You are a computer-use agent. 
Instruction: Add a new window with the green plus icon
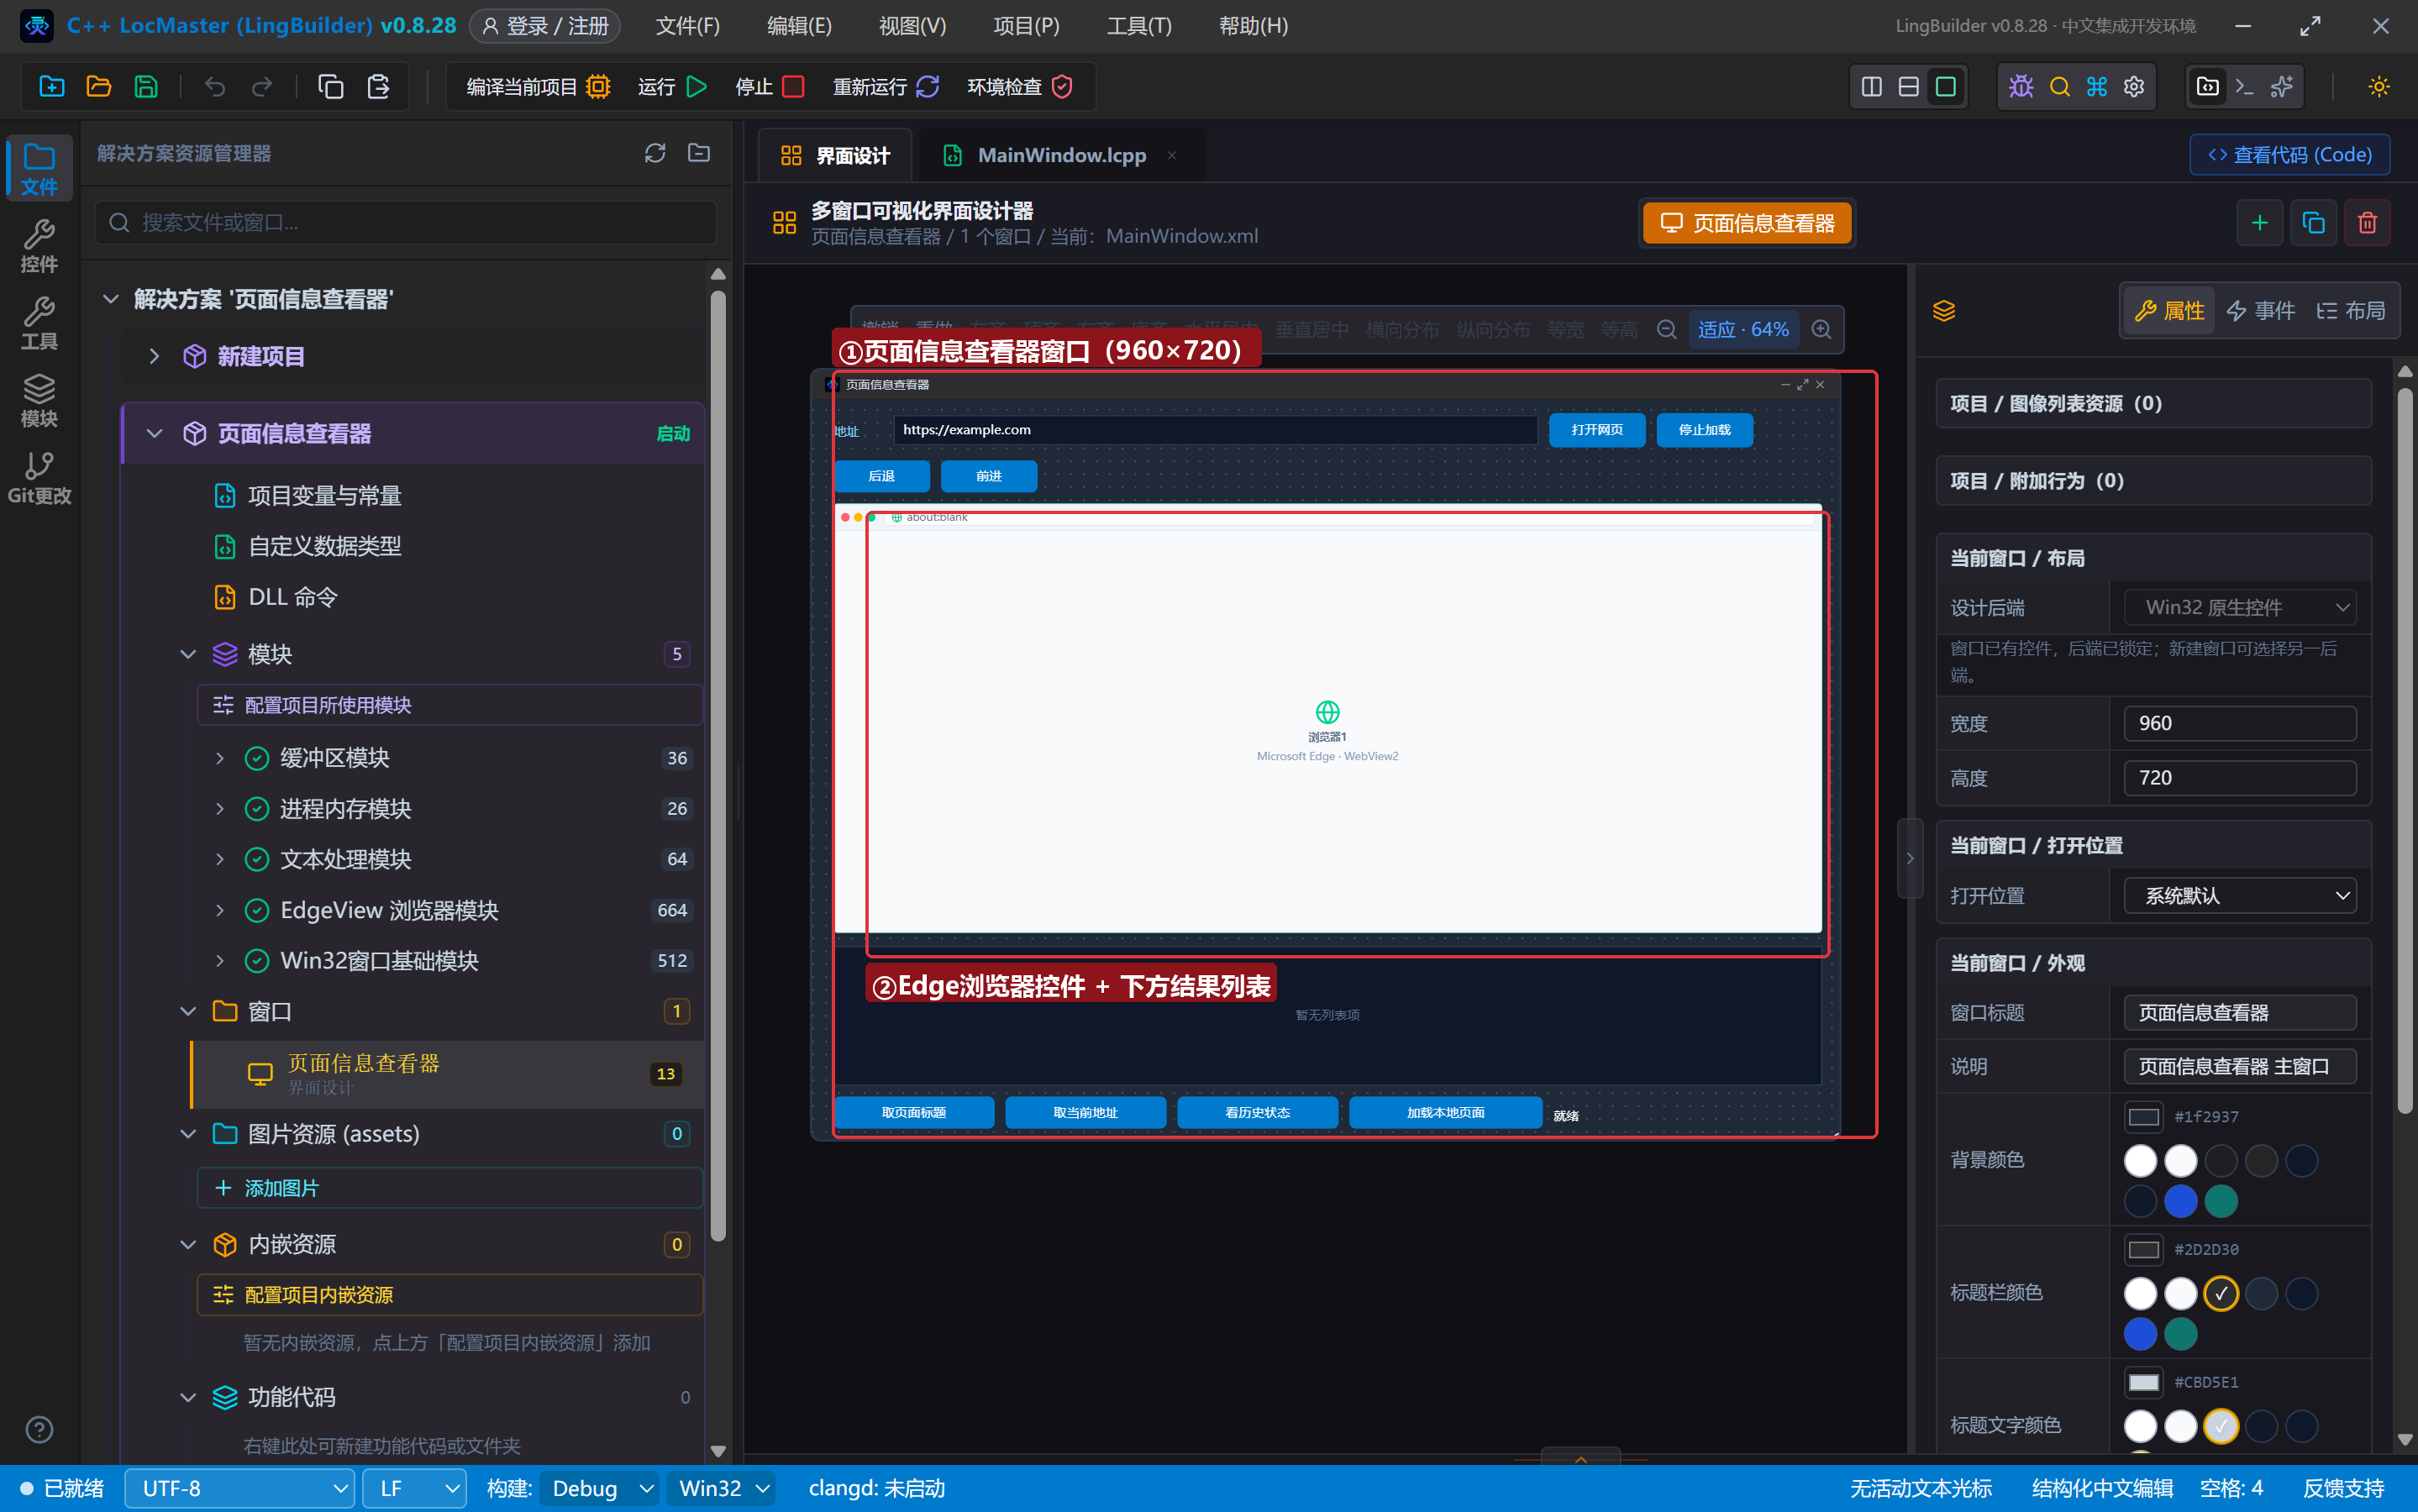point(2259,222)
